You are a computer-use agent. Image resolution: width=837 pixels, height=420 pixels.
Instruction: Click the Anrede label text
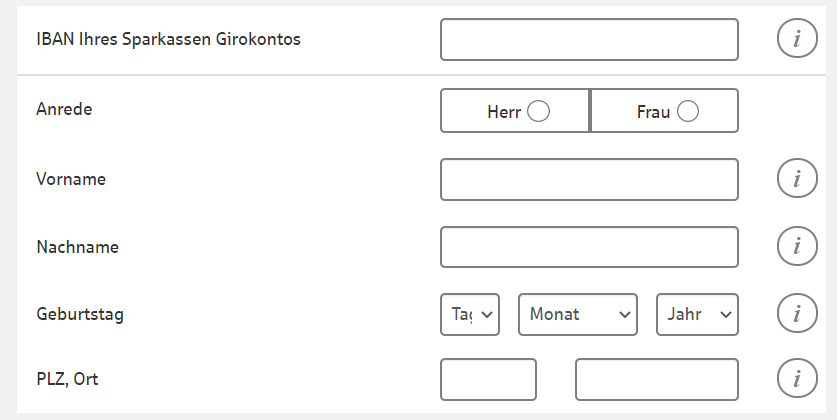click(x=64, y=110)
